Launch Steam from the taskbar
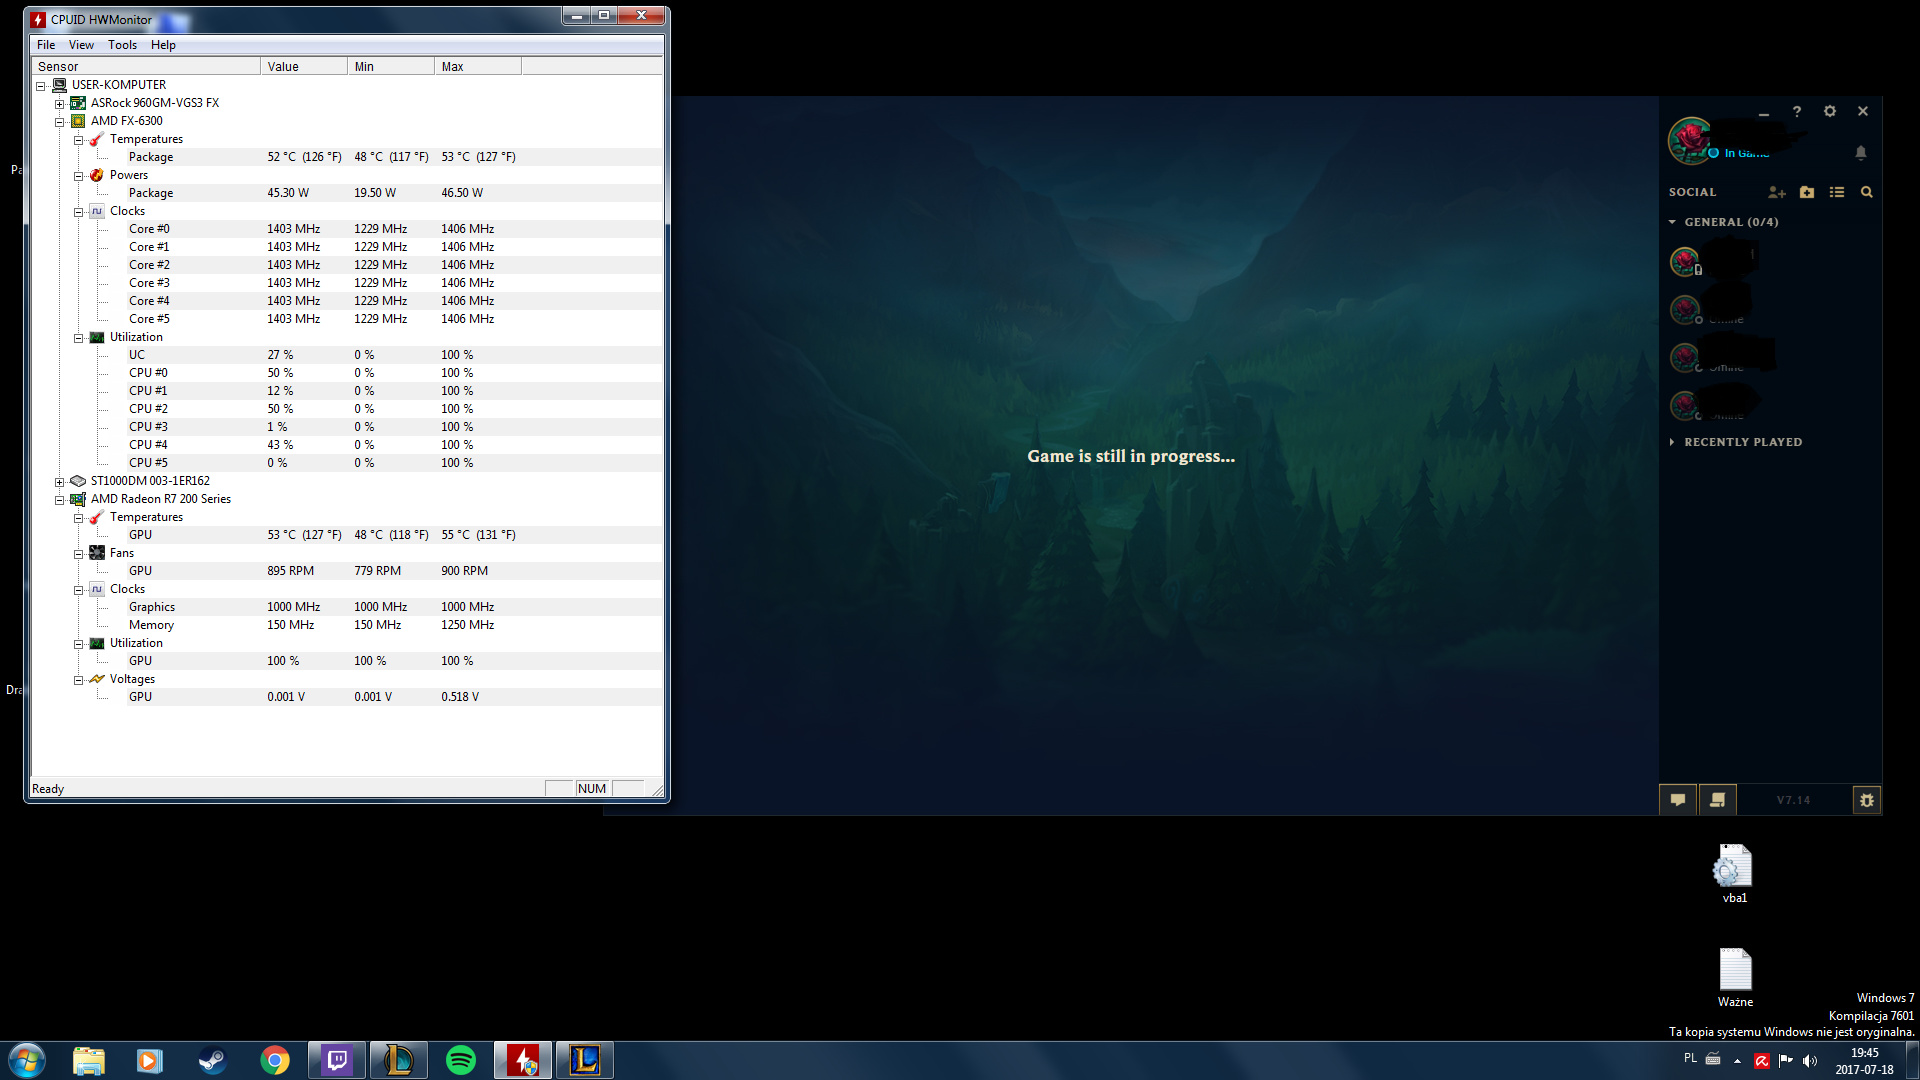The height and width of the screenshot is (1080, 1920). [212, 1060]
